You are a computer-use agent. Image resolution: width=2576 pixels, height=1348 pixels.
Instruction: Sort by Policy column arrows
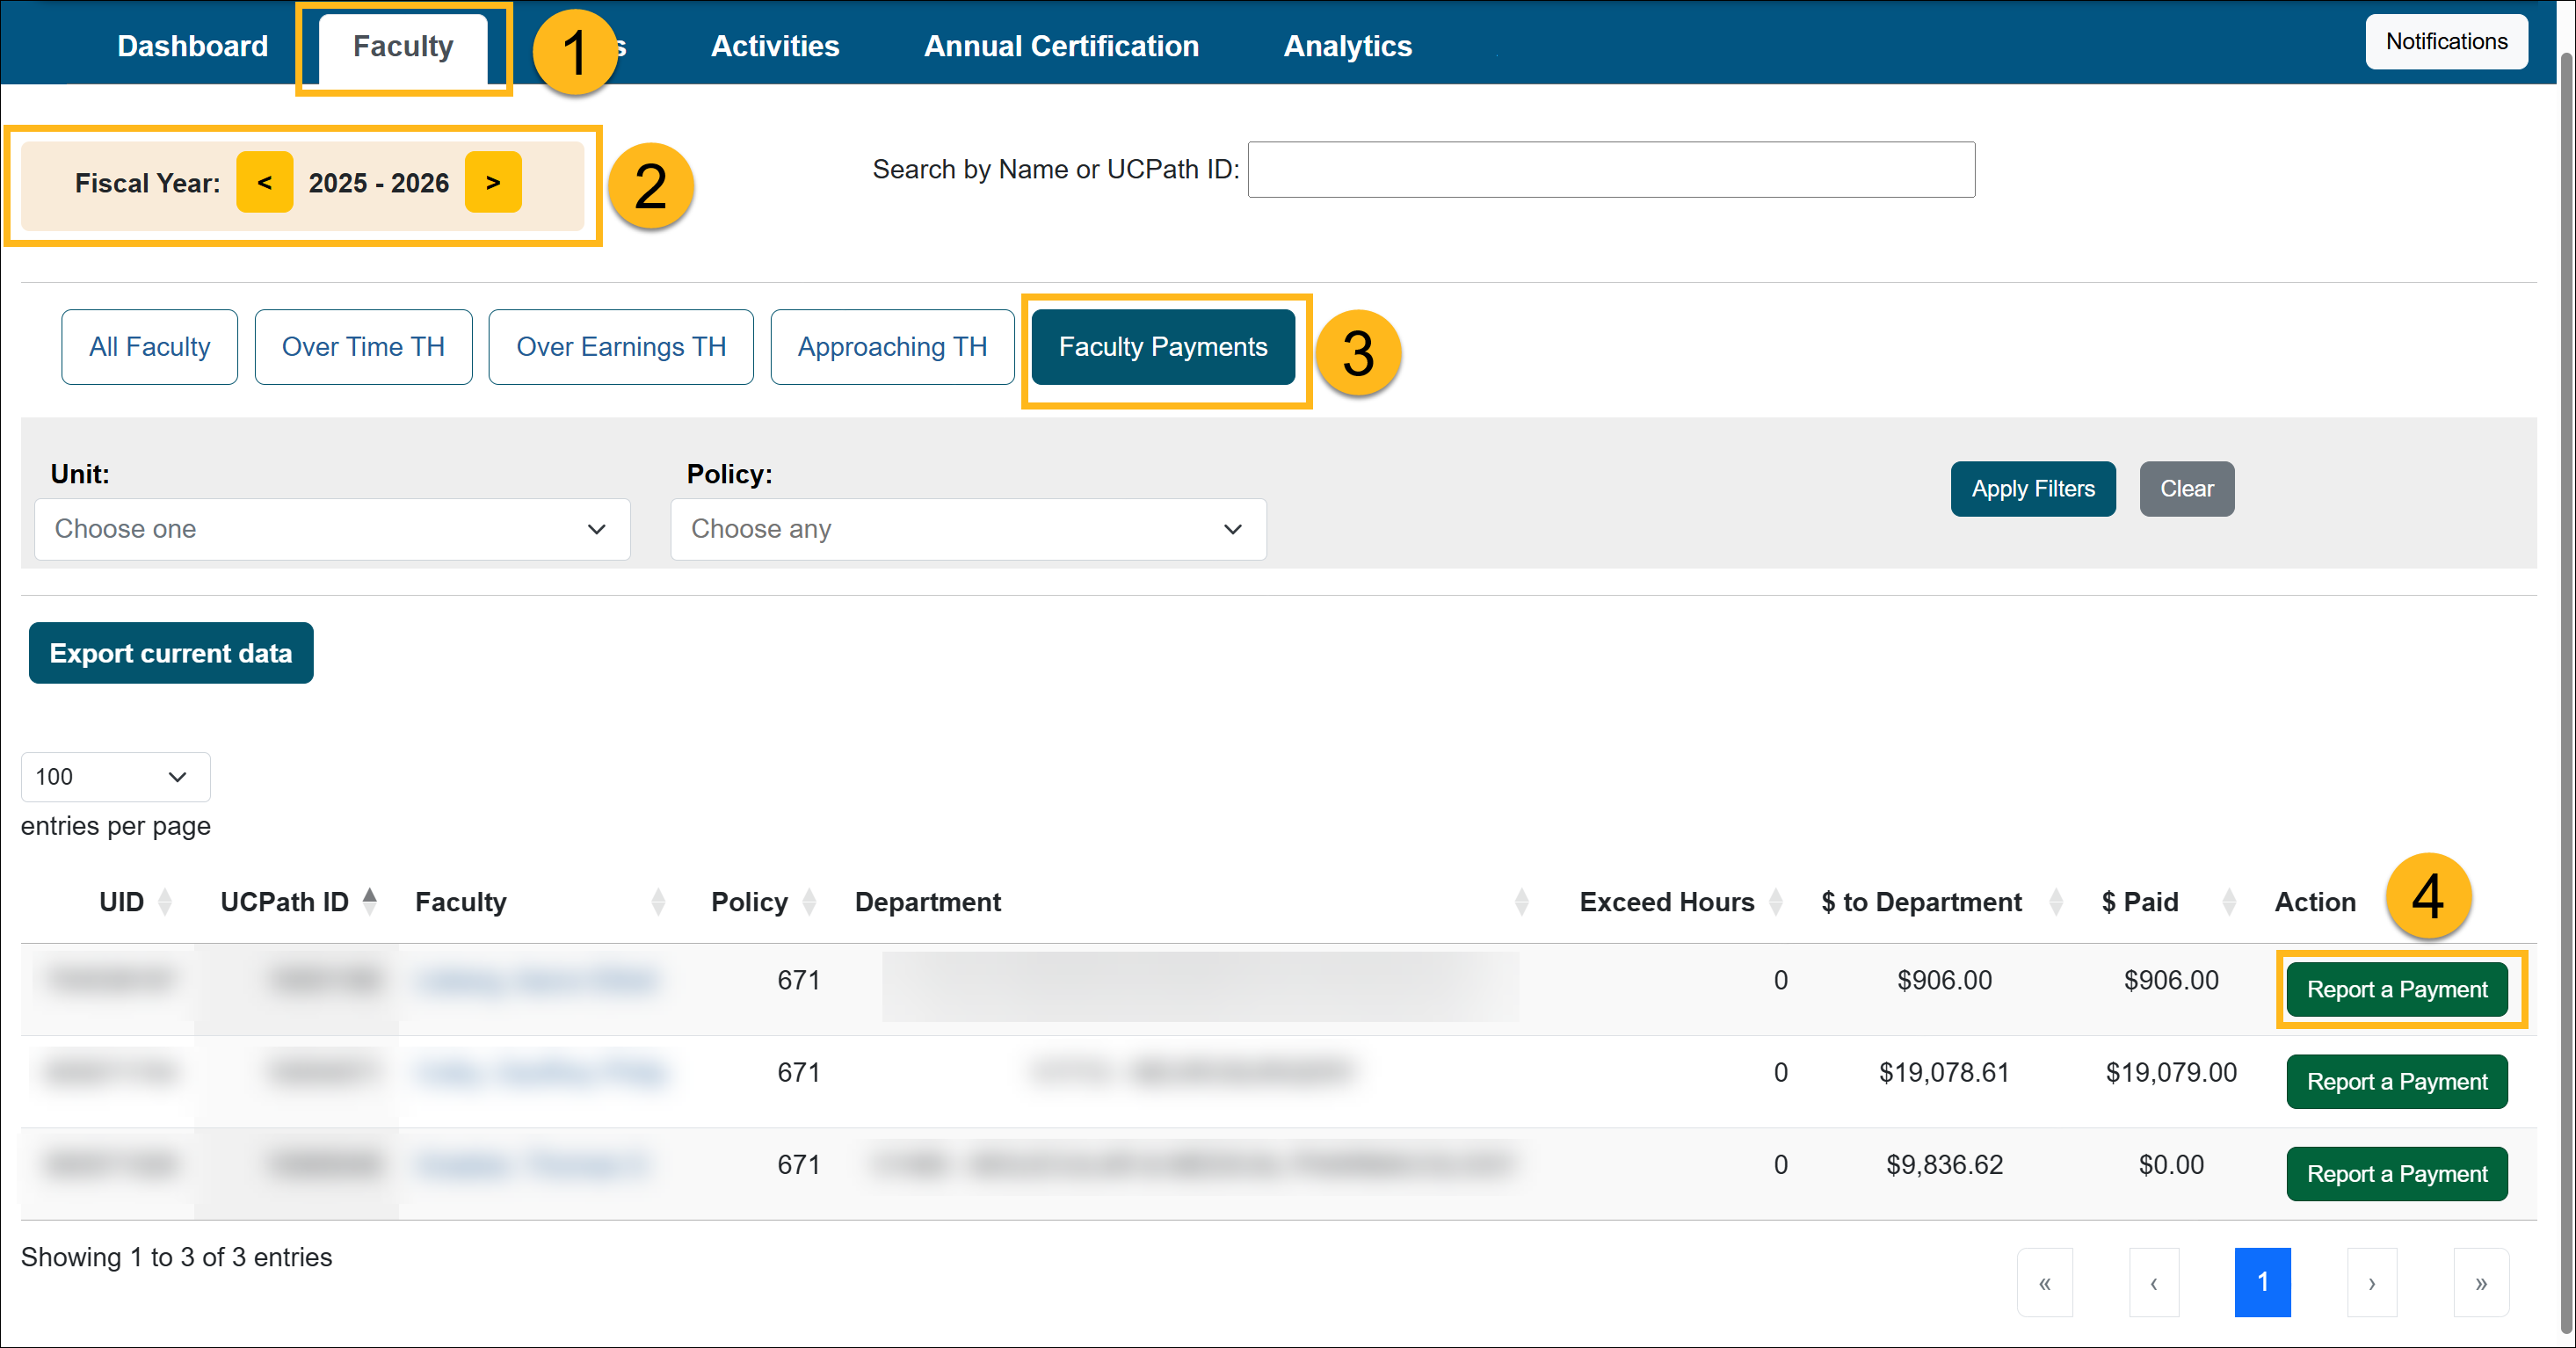[x=809, y=901]
